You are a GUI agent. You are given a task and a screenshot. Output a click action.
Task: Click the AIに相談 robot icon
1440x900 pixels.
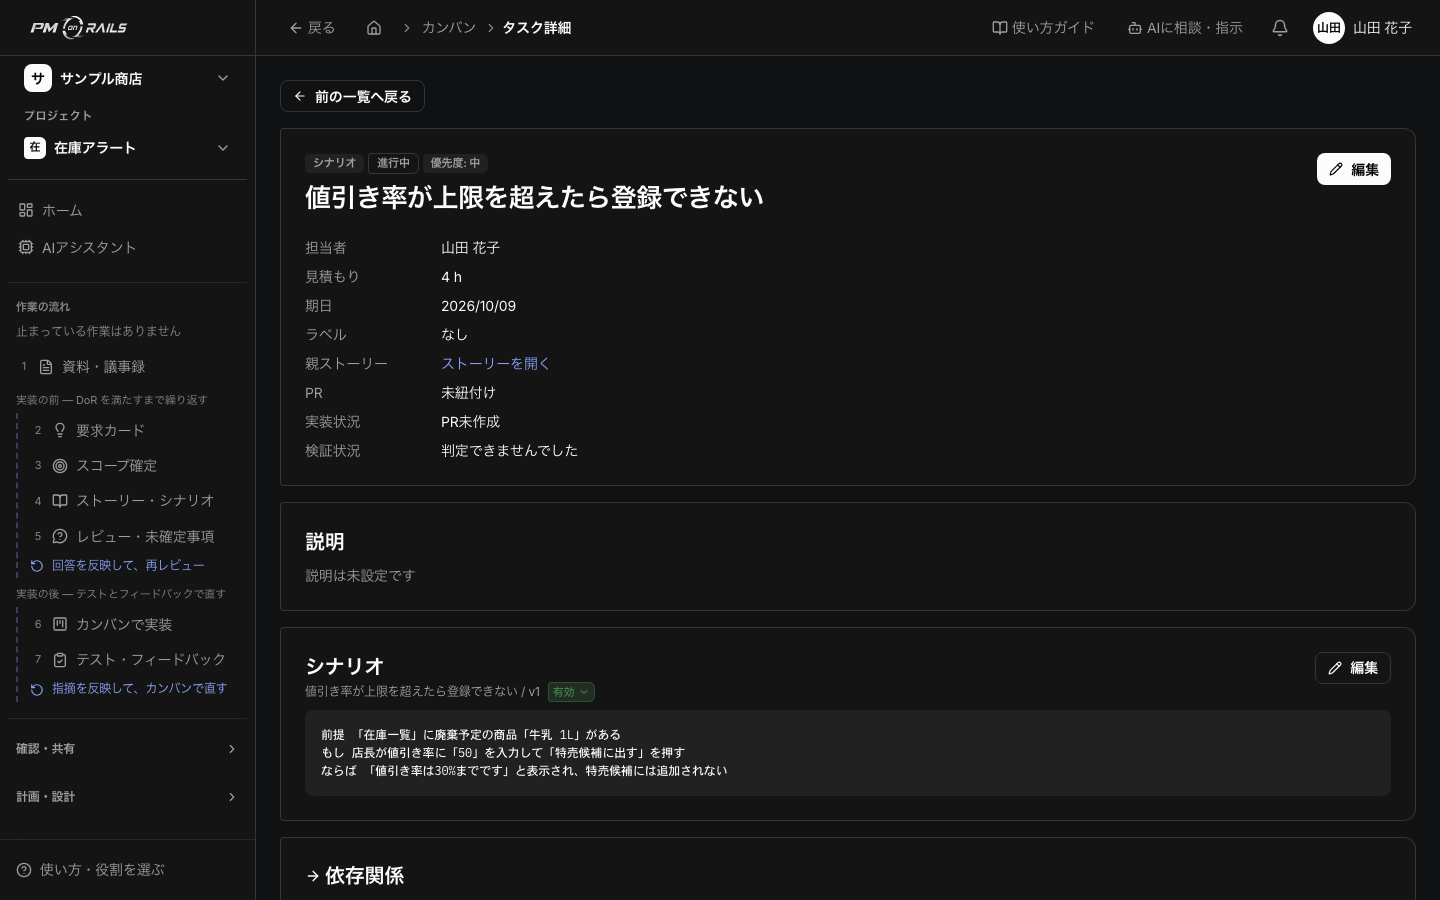point(1135,28)
